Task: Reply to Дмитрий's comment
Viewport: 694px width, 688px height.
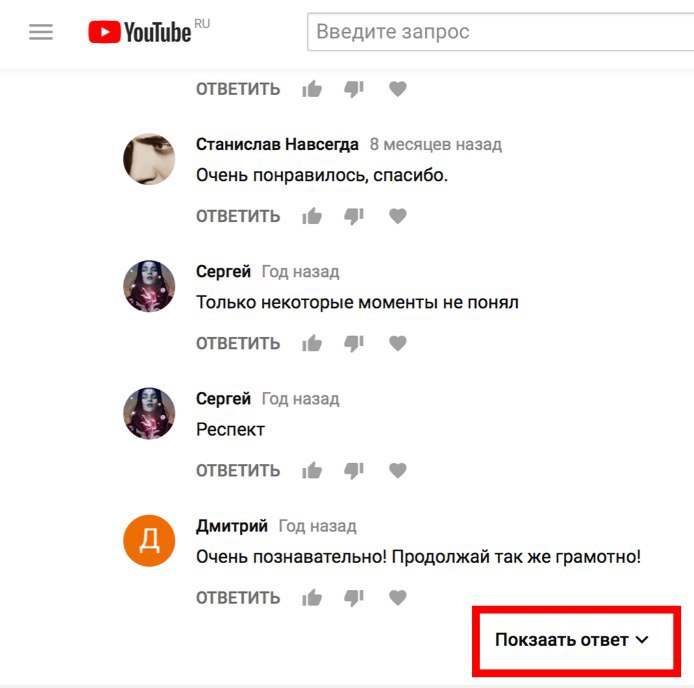Action: point(238,598)
